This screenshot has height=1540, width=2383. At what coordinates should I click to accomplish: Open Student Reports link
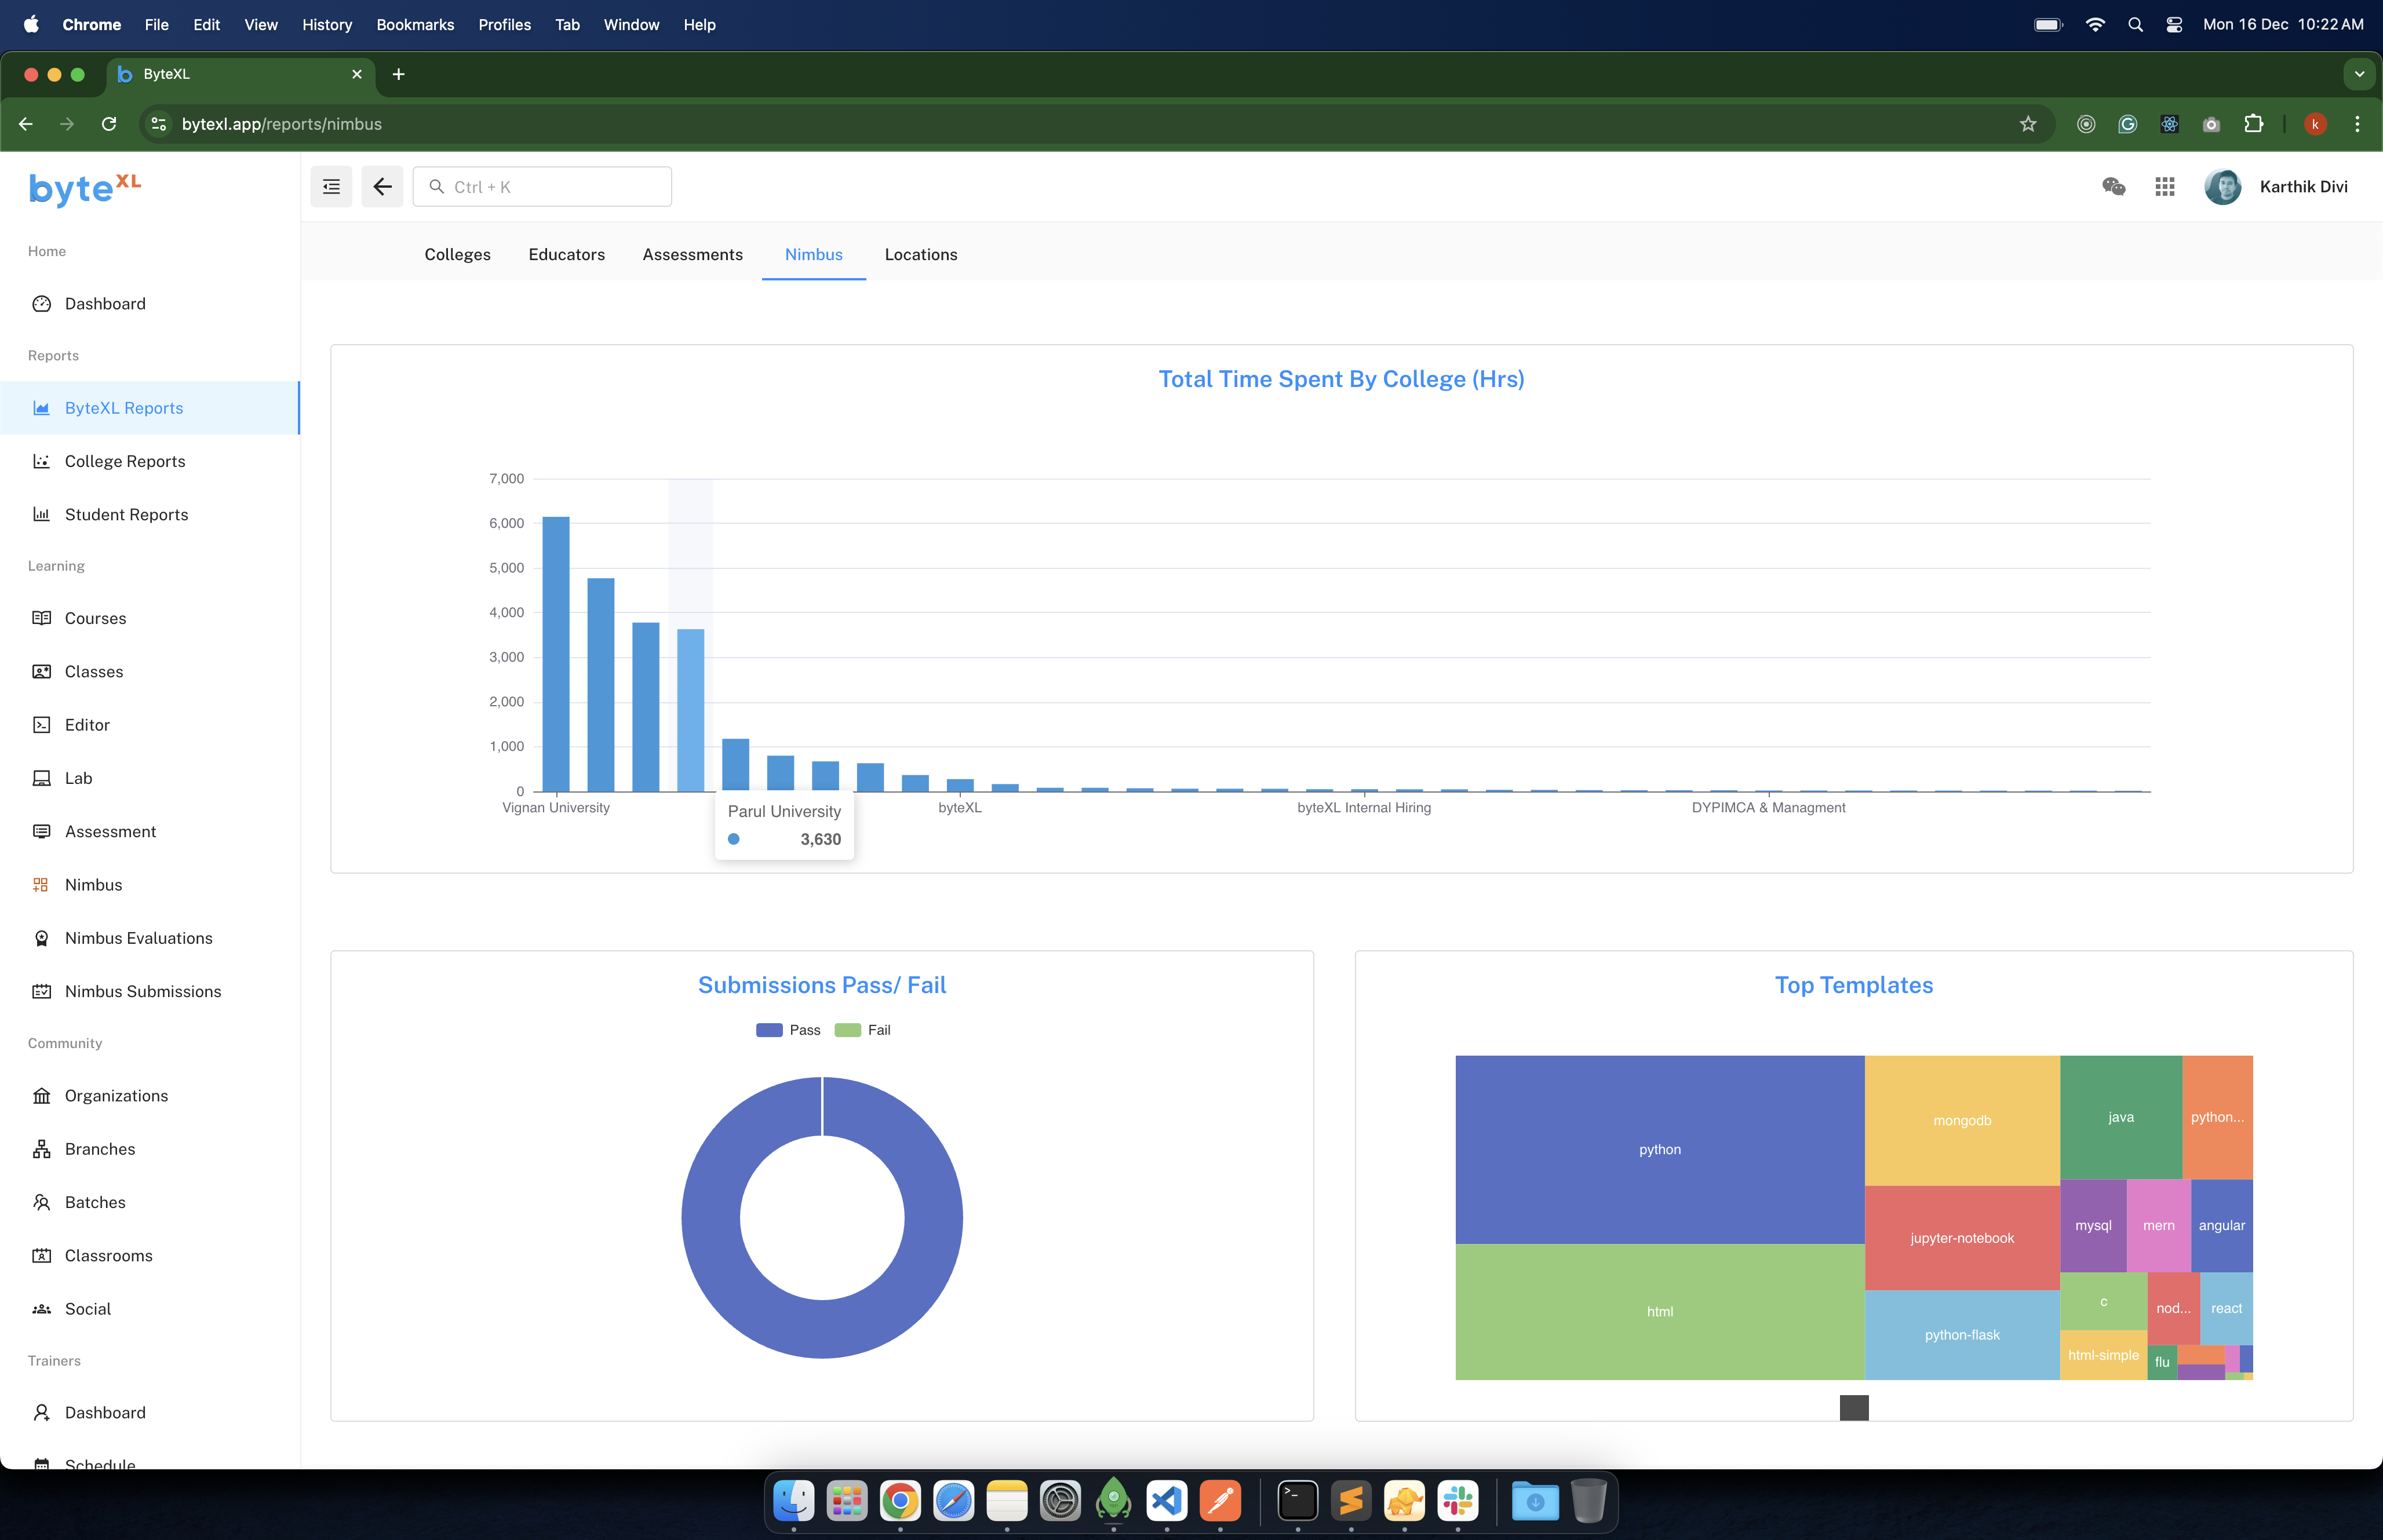click(x=126, y=515)
